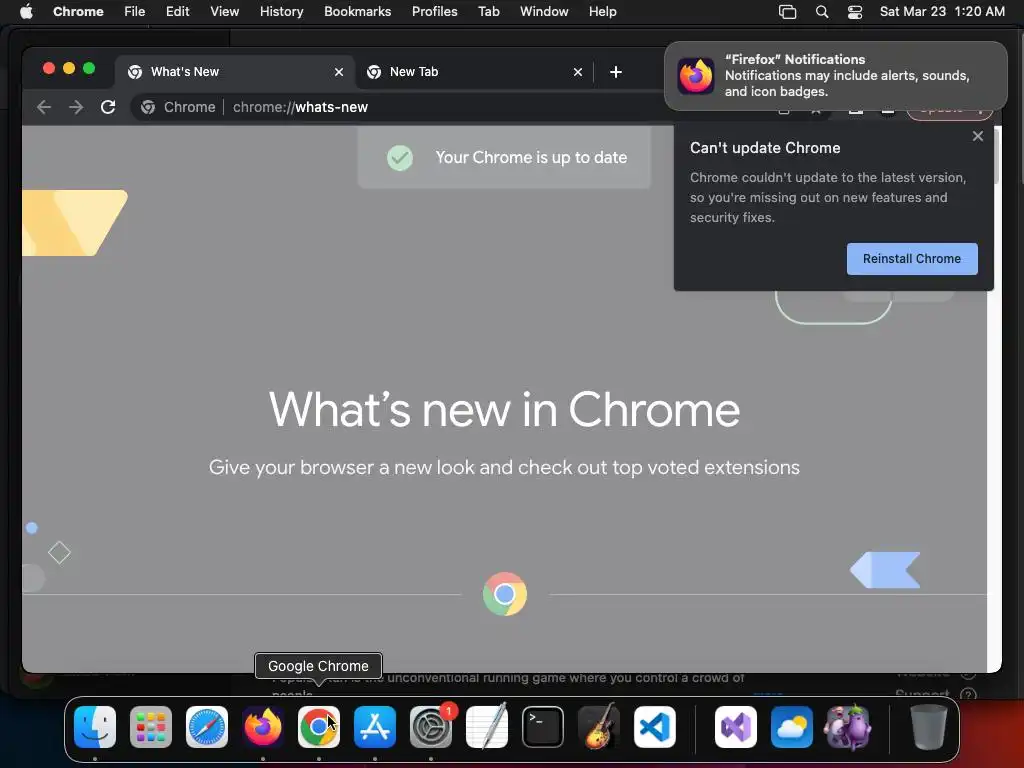Click the Chrome site info icon
1024x768 pixels.
[x=148, y=107]
